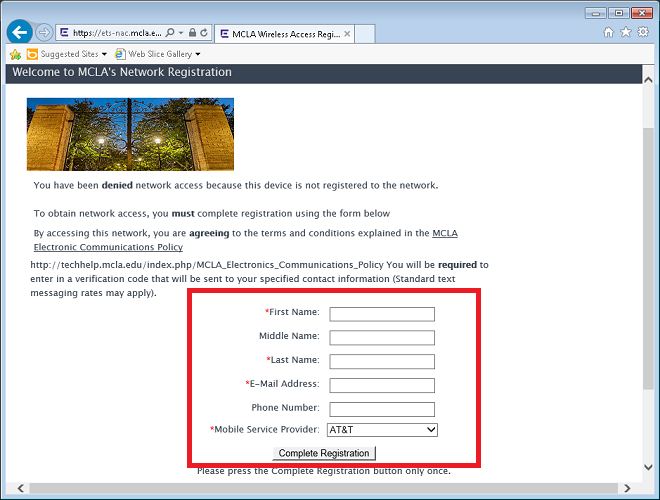Open Favorites with the star icon
The height and width of the screenshot is (500, 660).
pos(626,32)
